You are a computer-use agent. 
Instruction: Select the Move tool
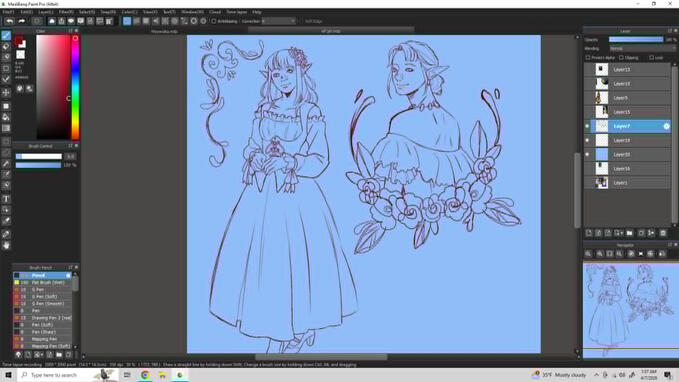[x=6, y=93]
